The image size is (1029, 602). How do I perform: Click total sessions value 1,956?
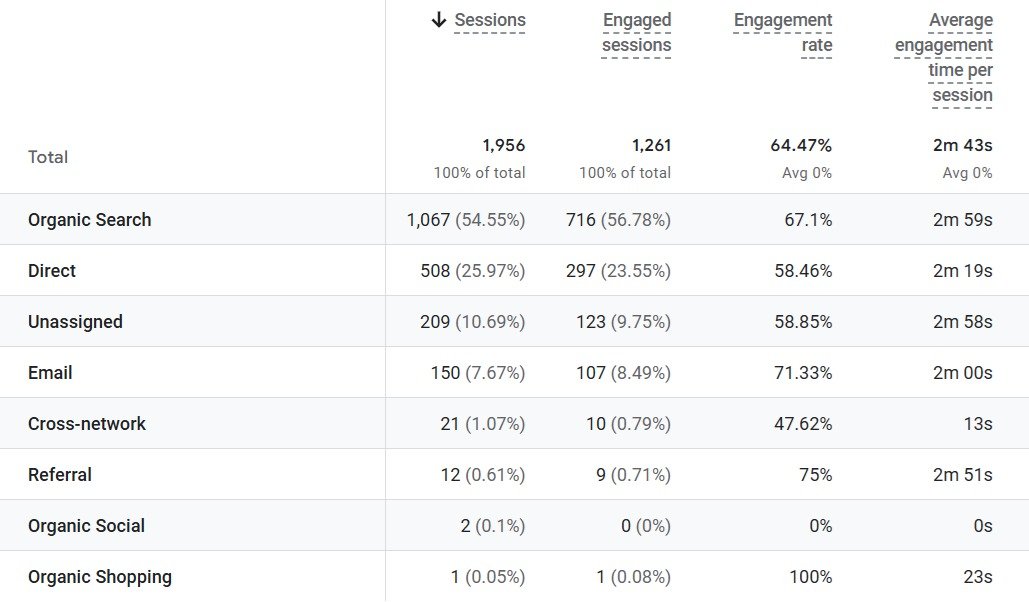click(x=503, y=146)
